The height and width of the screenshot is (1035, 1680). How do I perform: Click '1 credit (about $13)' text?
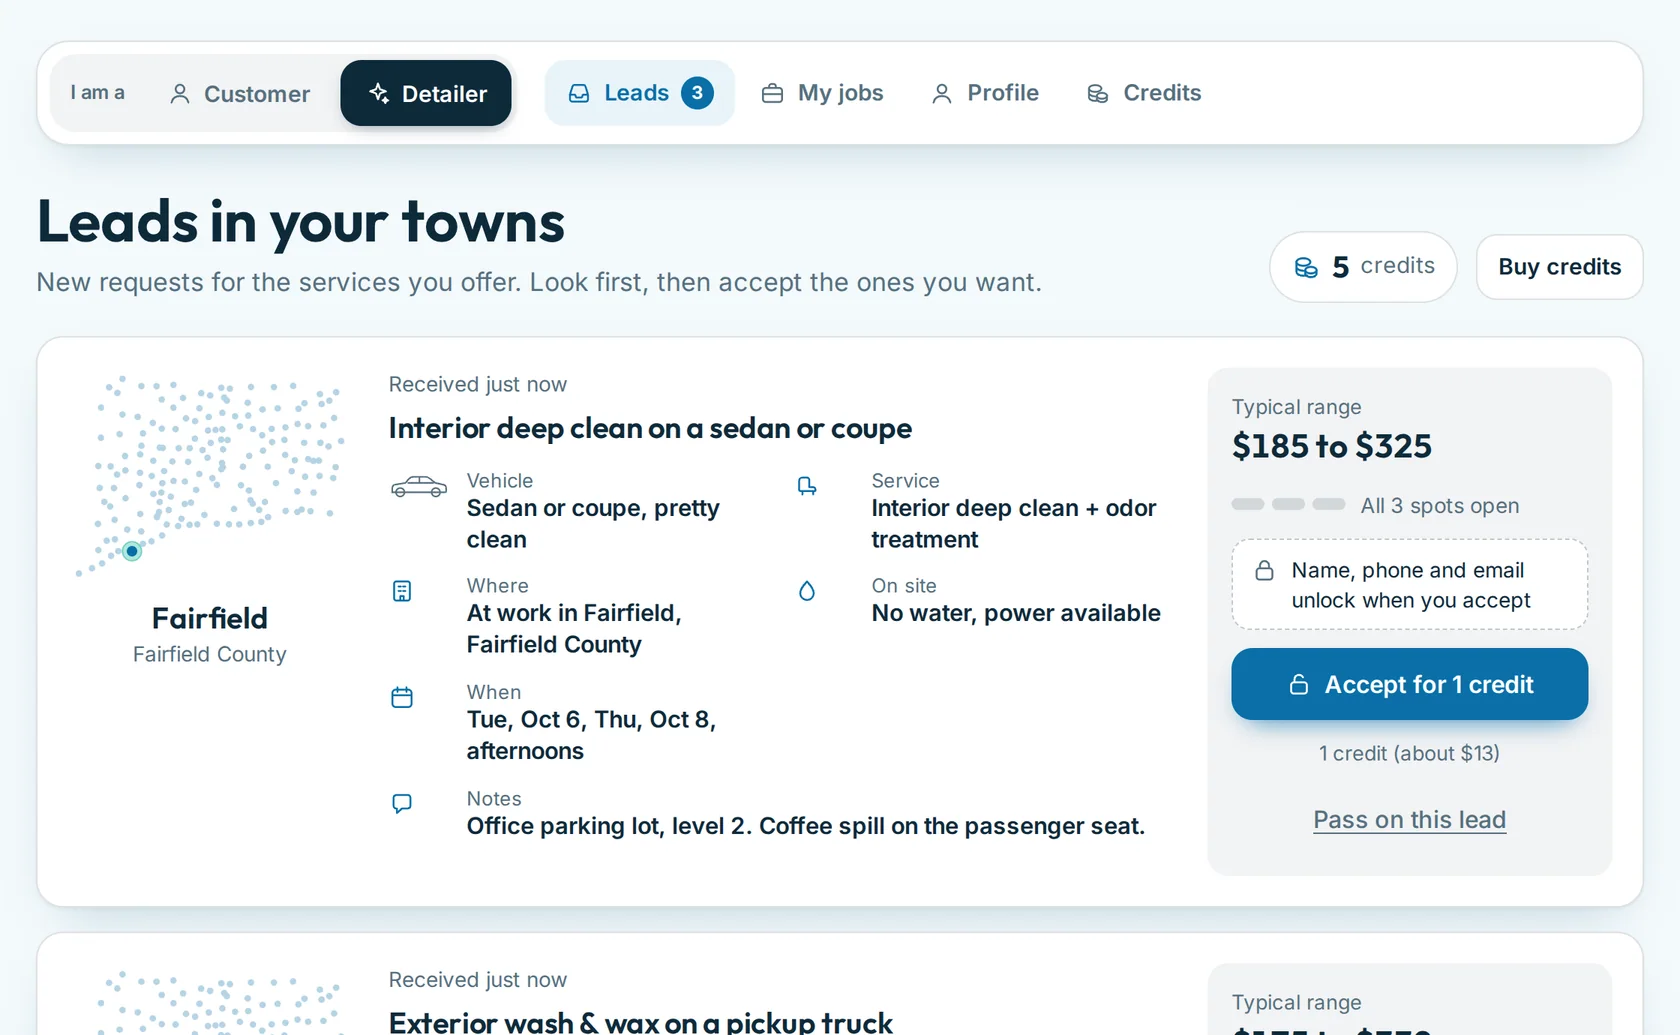pos(1409,753)
